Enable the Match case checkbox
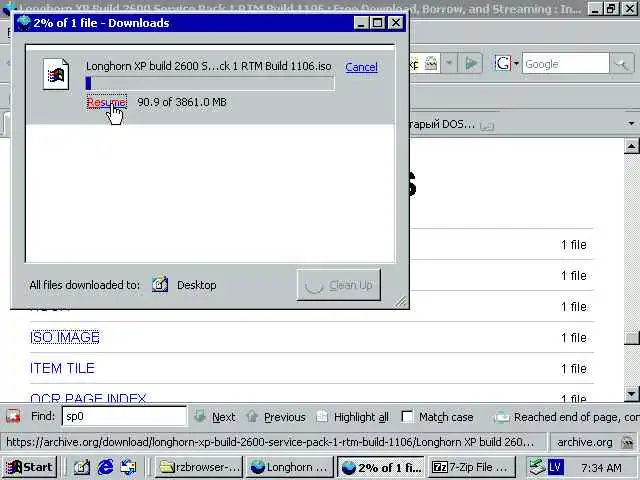This screenshot has height=480, width=640. pyautogui.click(x=407, y=417)
